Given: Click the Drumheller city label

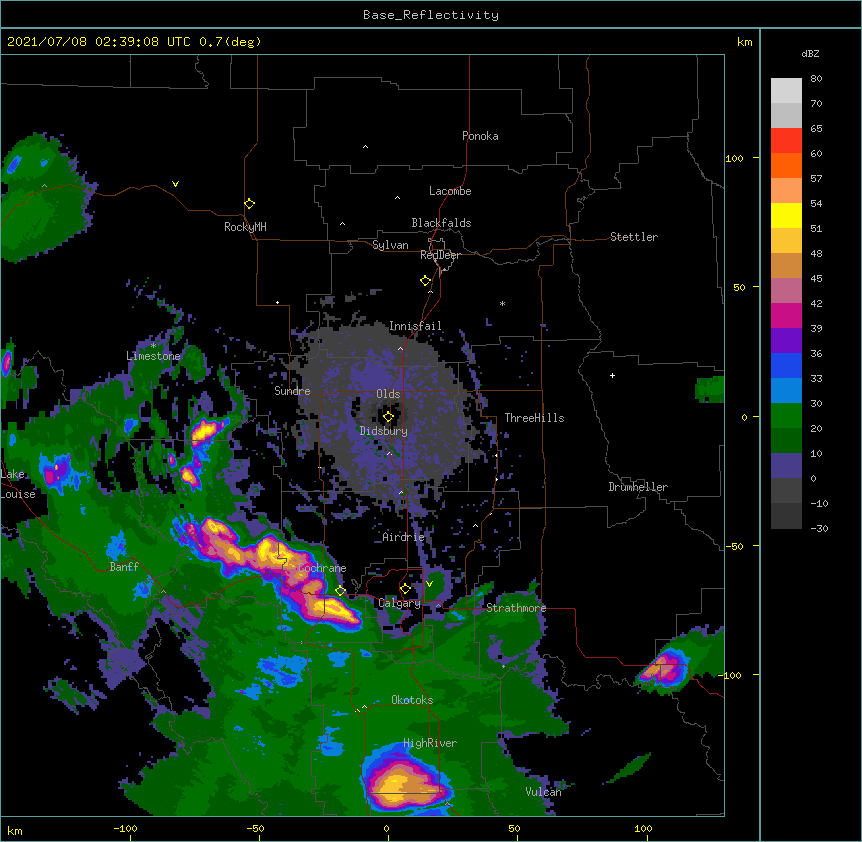Looking at the screenshot, I should tap(638, 487).
